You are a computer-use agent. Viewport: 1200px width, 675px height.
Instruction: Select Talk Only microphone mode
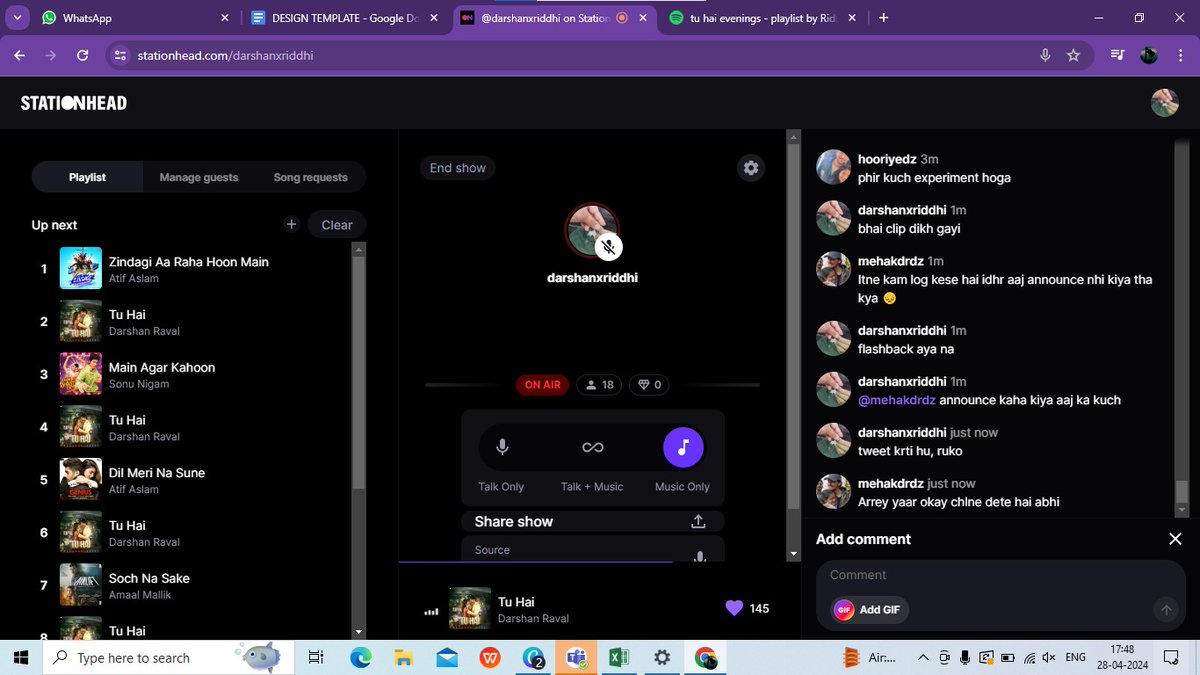tap(502, 448)
